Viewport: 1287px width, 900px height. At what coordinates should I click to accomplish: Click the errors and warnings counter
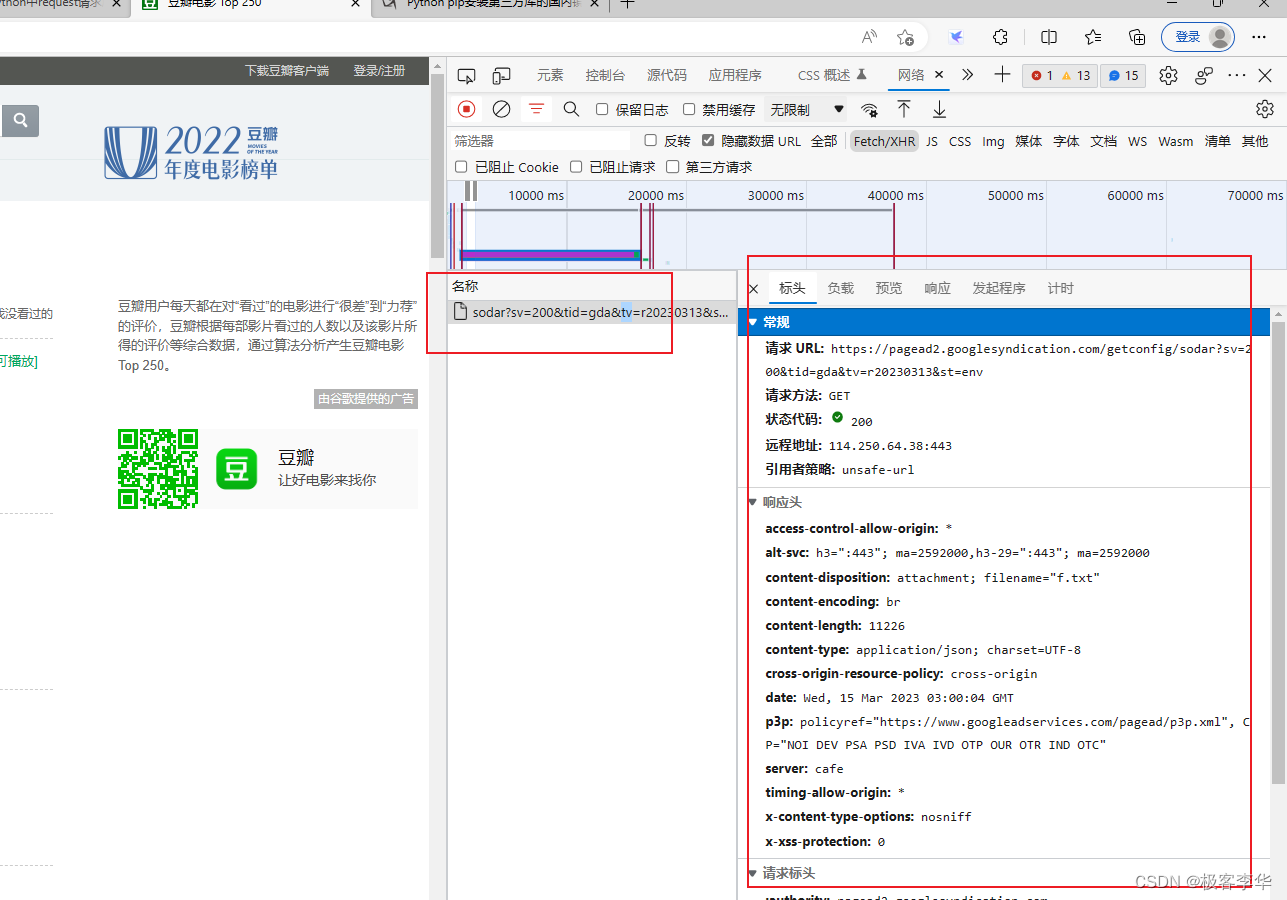[1060, 75]
